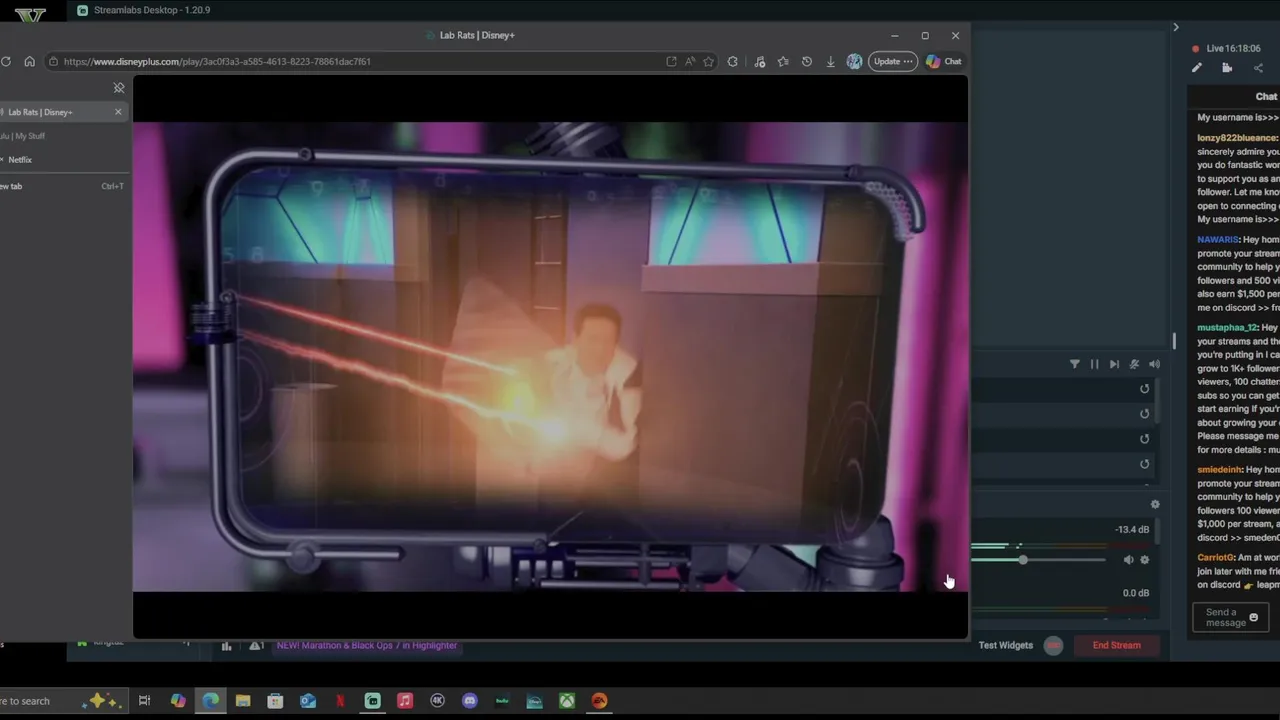Open the chat emoji picker
Image resolution: width=1280 pixels, height=720 pixels.
[1253, 618]
